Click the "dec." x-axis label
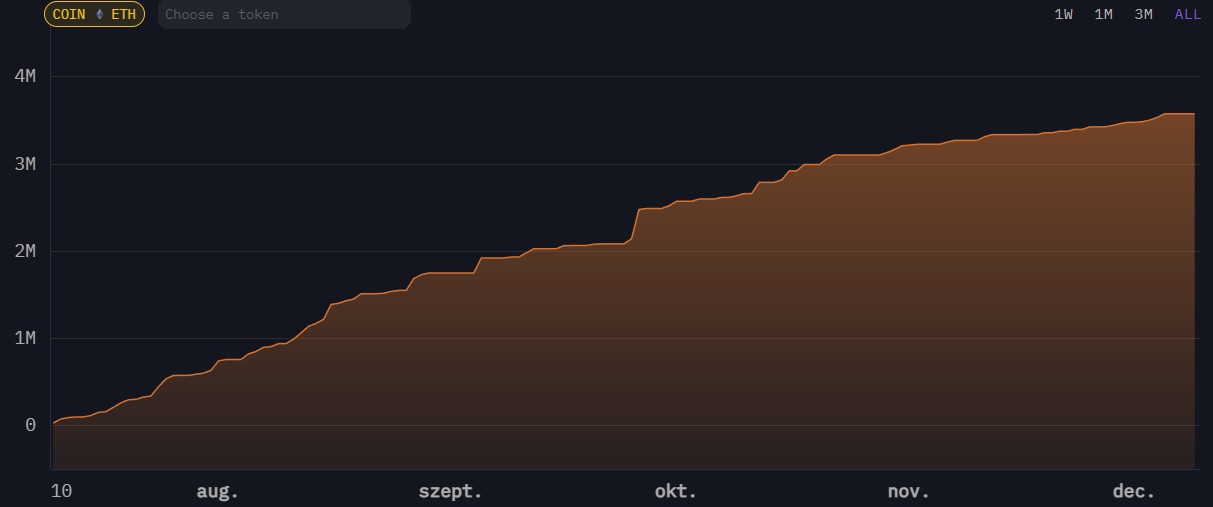1213x507 pixels. 1134,491
